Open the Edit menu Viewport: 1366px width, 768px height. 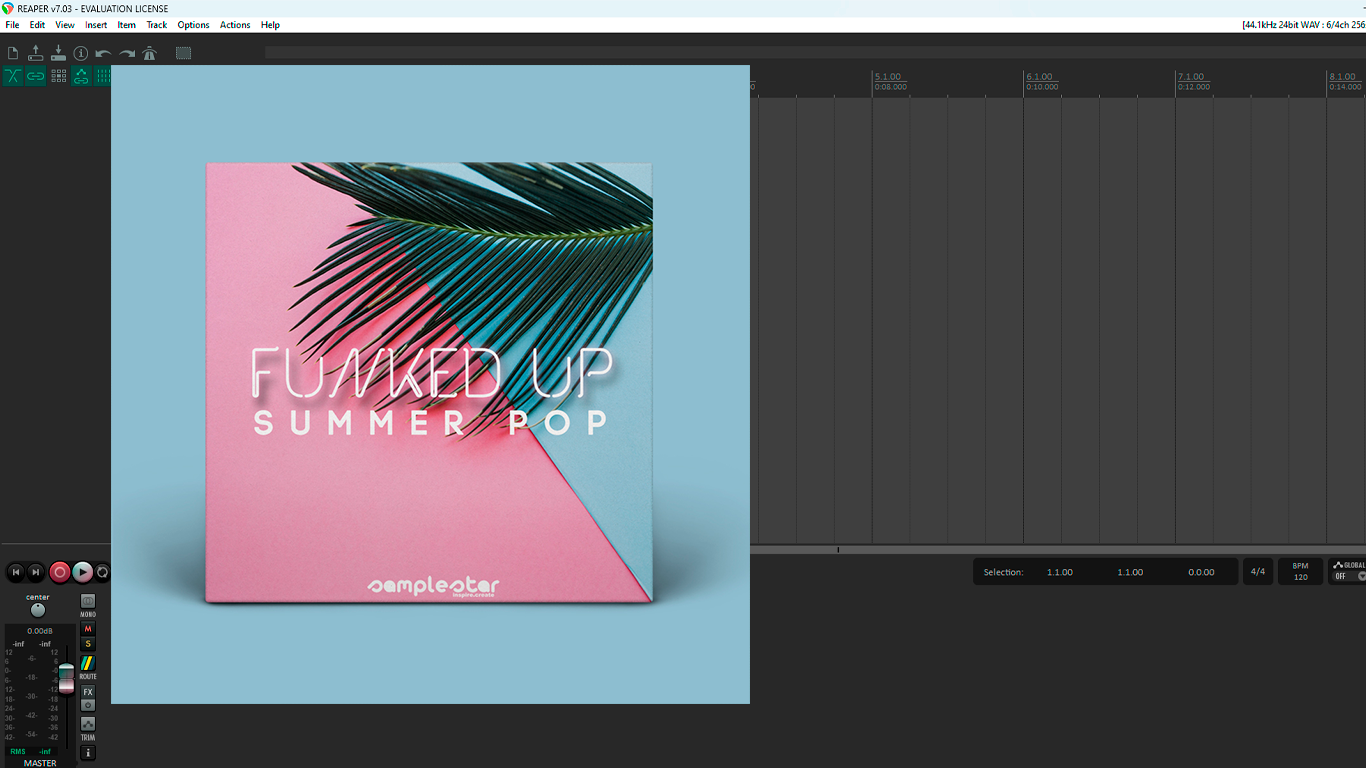pyautogui.click(x=37, y=25)
